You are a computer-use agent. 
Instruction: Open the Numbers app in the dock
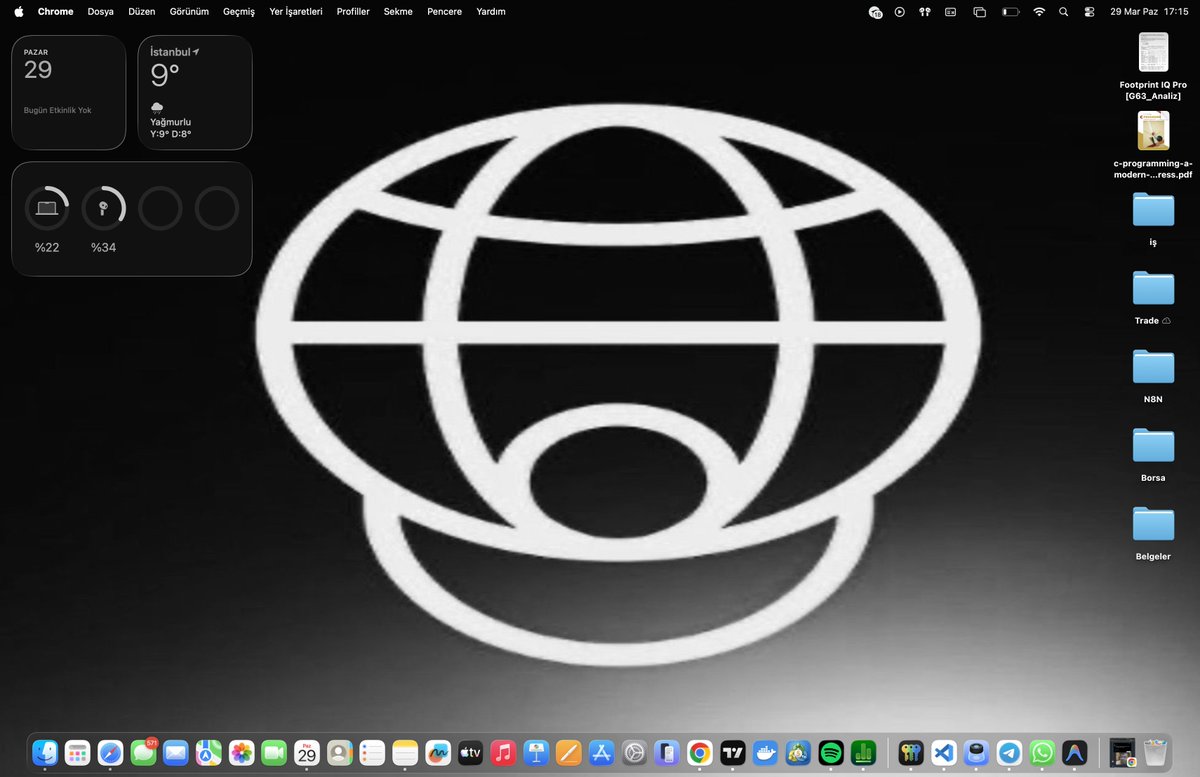pos(863,752)
